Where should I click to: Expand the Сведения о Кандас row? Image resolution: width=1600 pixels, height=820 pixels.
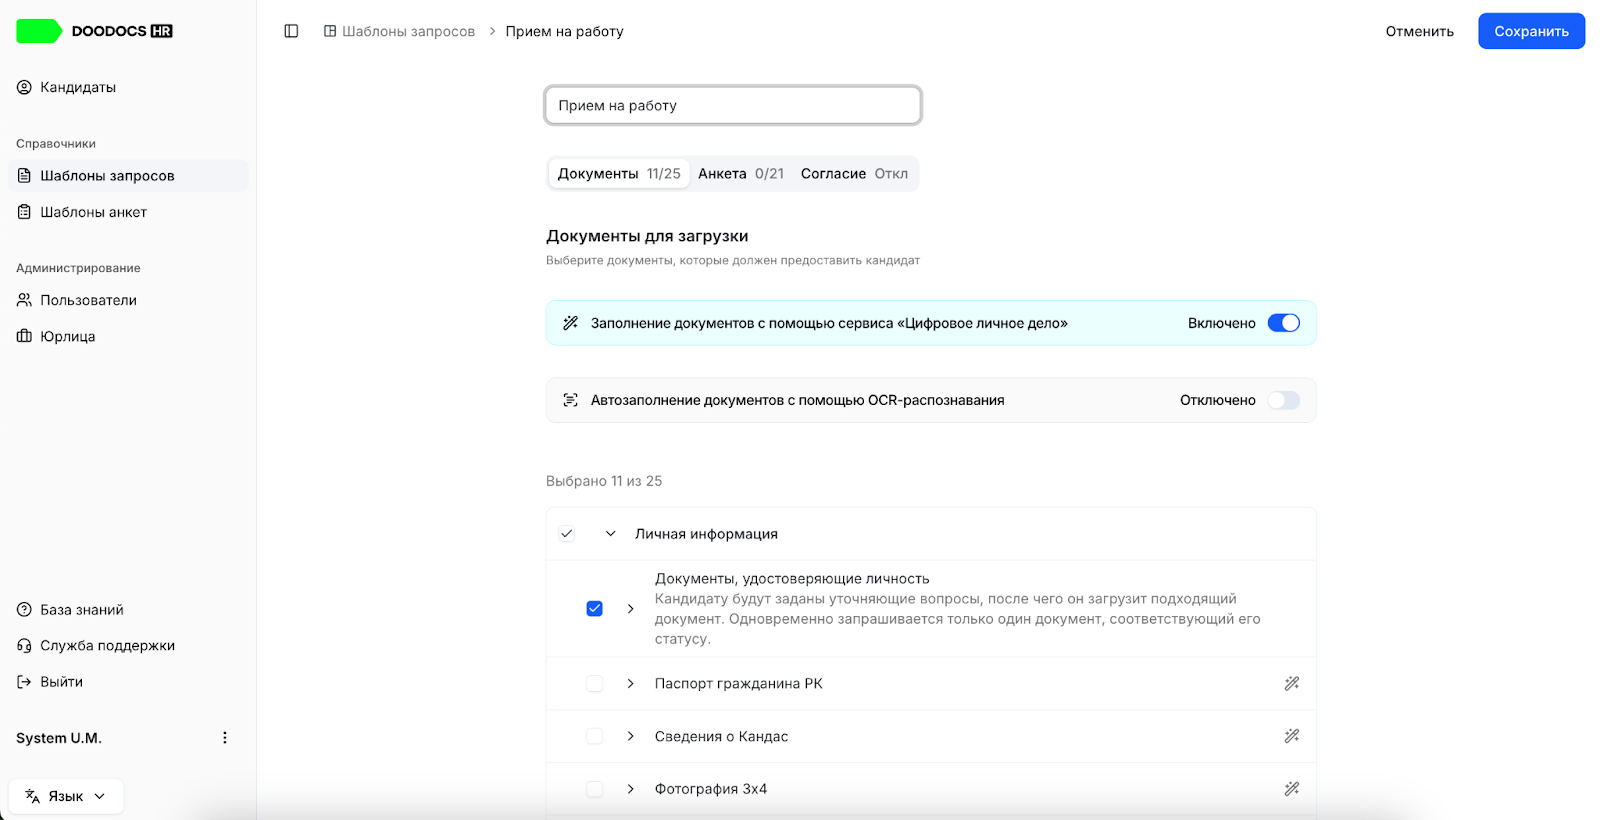630,736
